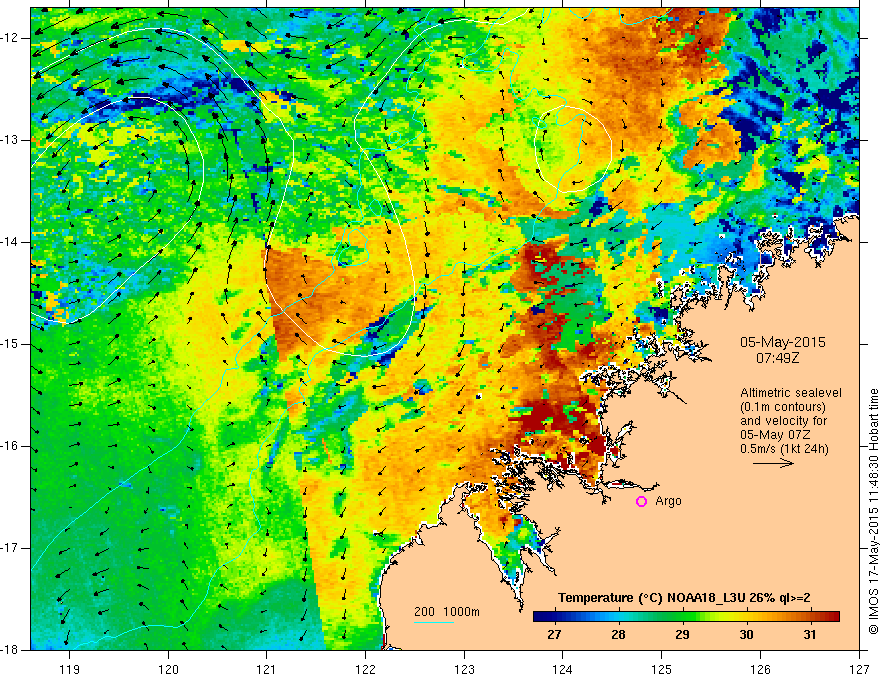Click the IMOS copyright timestamp text
Viewport: 880px width, 680px height.
(x=873, y=511)
